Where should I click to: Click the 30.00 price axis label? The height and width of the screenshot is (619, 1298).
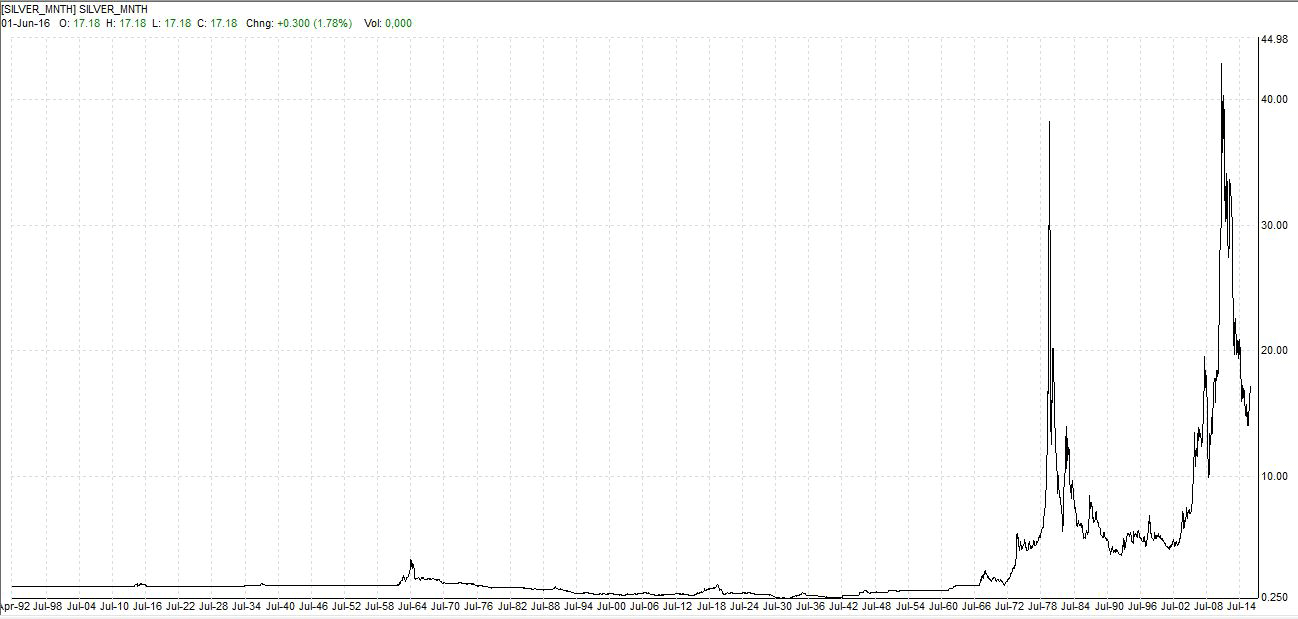tap(1274, 225)
